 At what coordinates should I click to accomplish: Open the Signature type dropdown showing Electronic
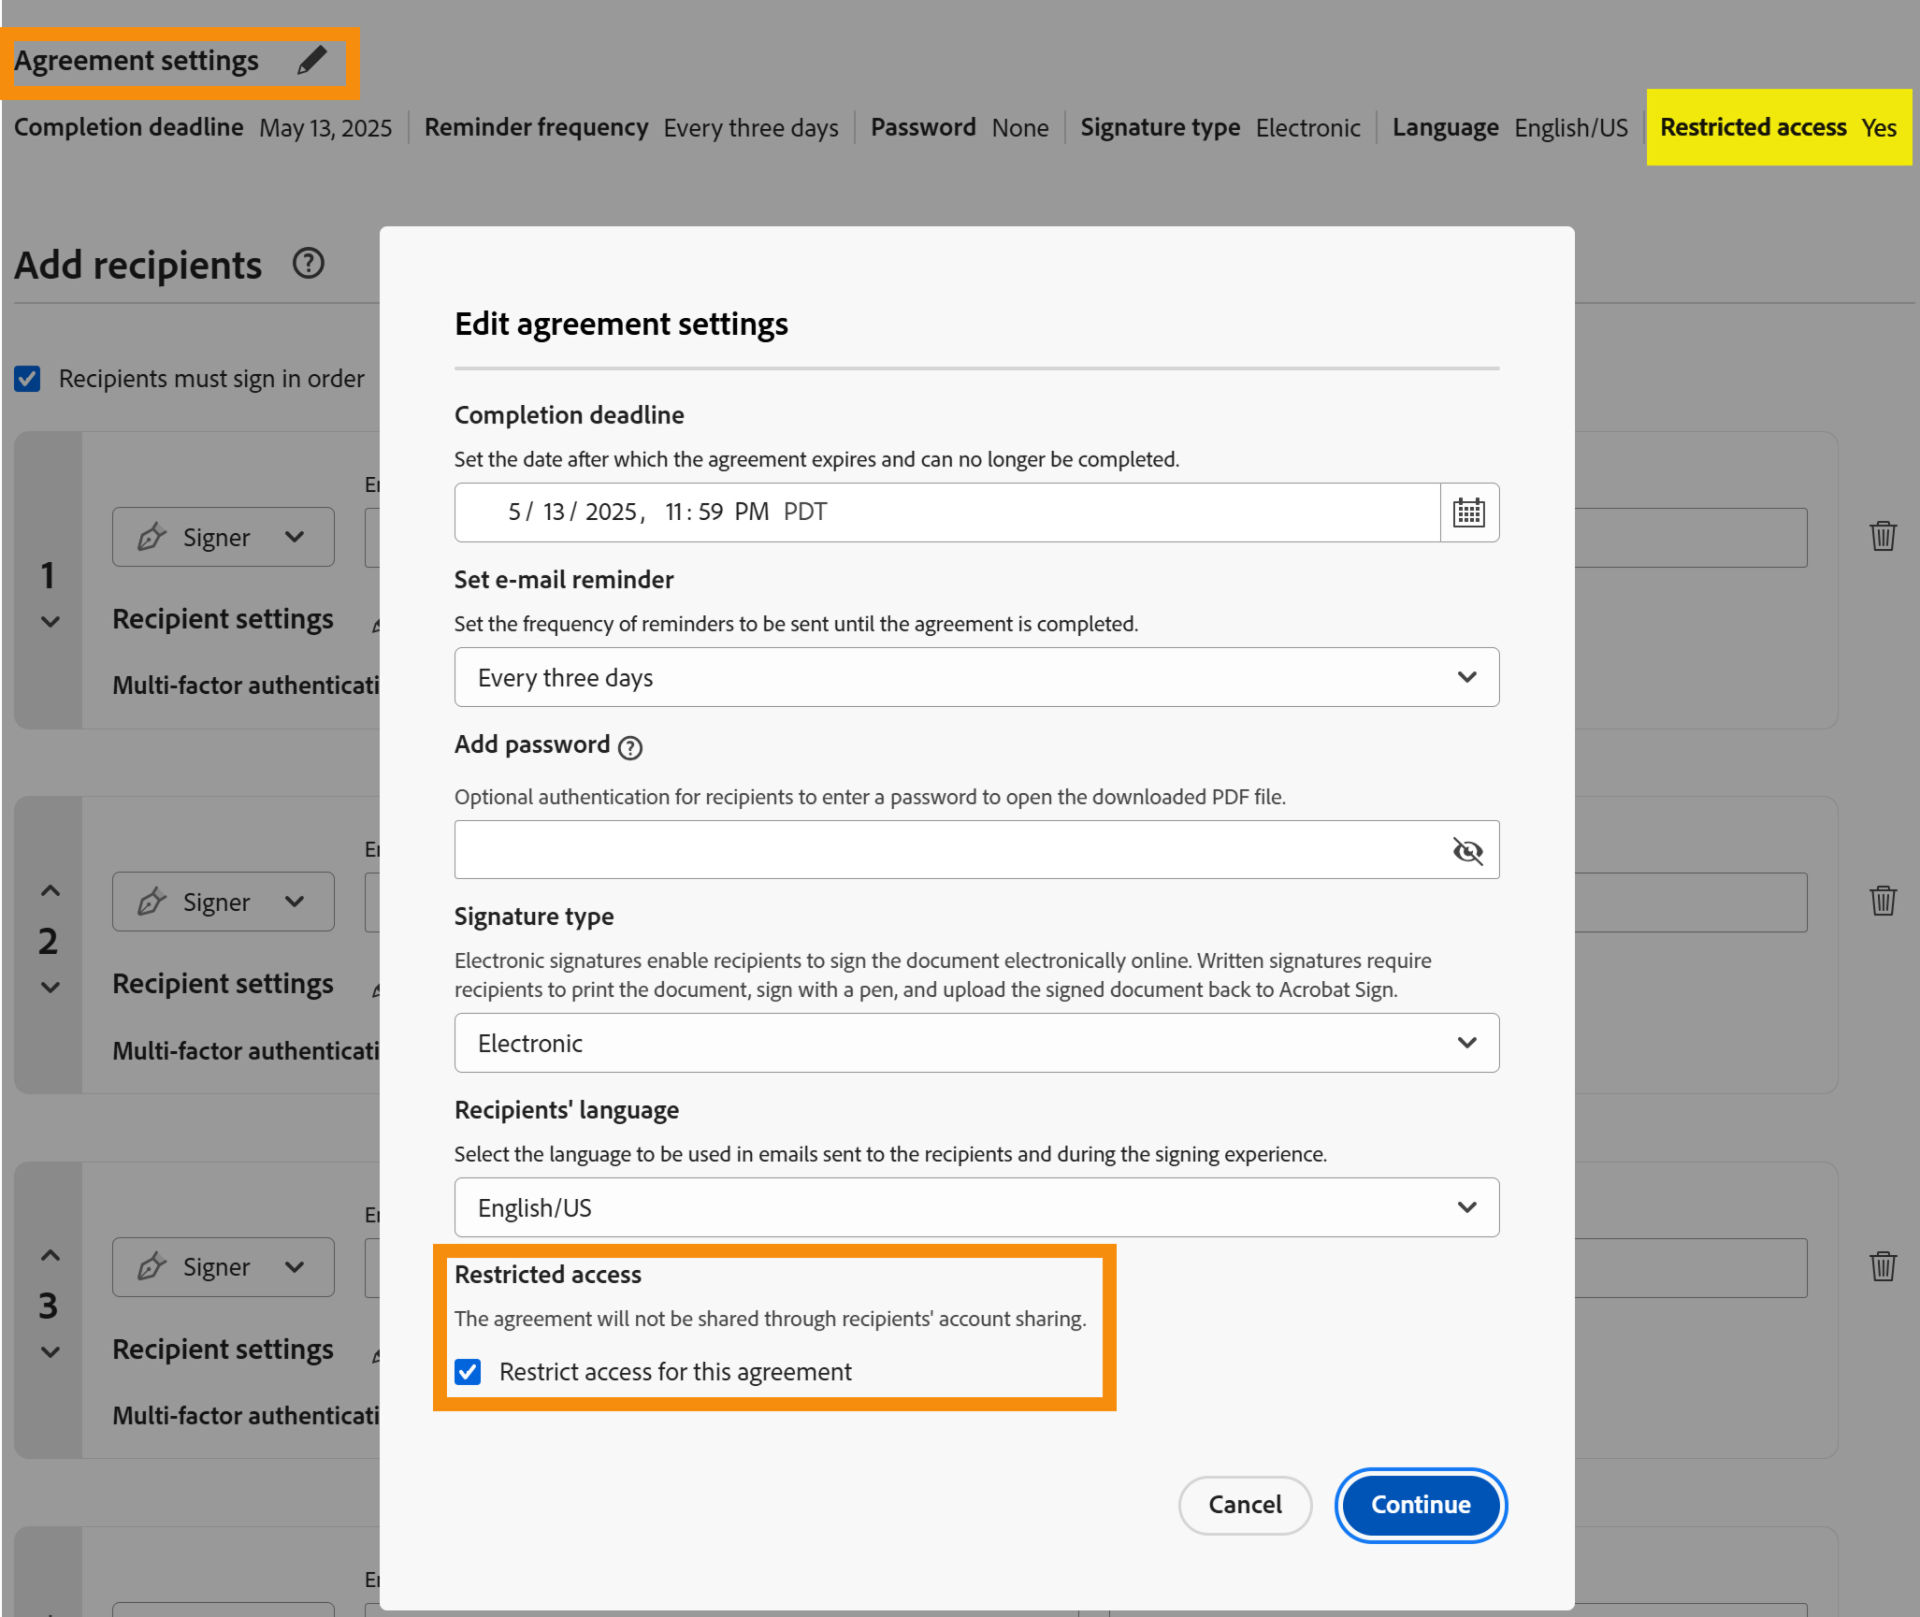point(1467,1043)
